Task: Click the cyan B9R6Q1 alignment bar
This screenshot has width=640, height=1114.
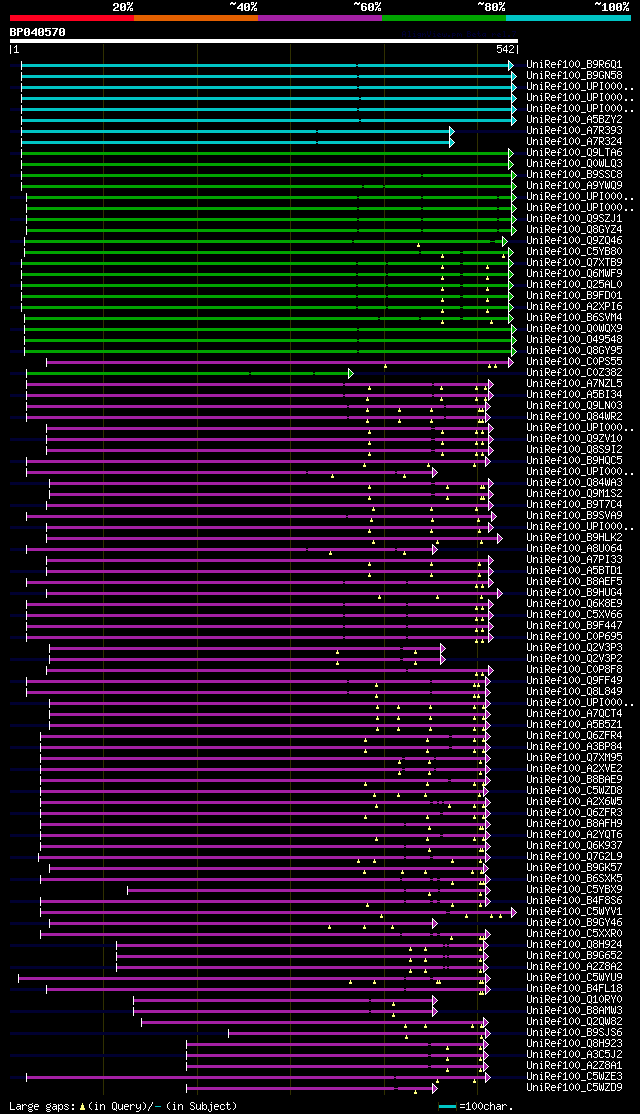Action: [x=267, y=65]
